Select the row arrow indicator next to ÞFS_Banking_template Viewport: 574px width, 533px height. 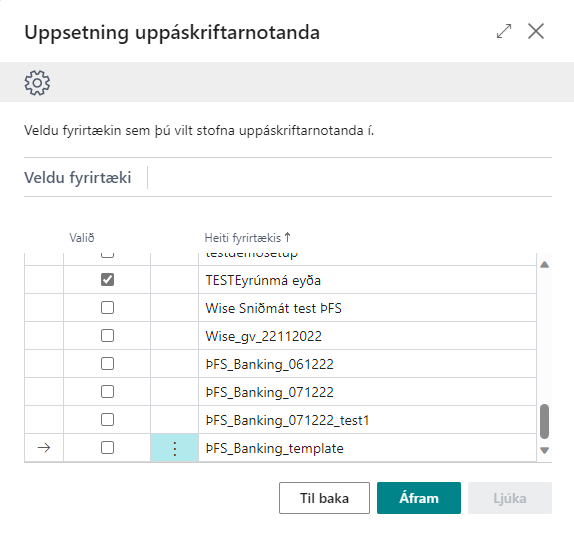[44, 448]
